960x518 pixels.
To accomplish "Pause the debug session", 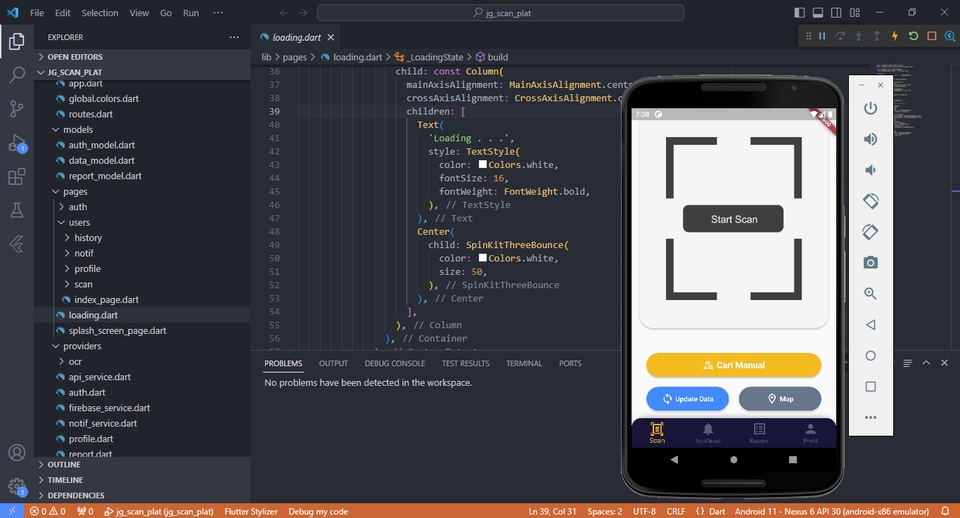I will (822, 36).
